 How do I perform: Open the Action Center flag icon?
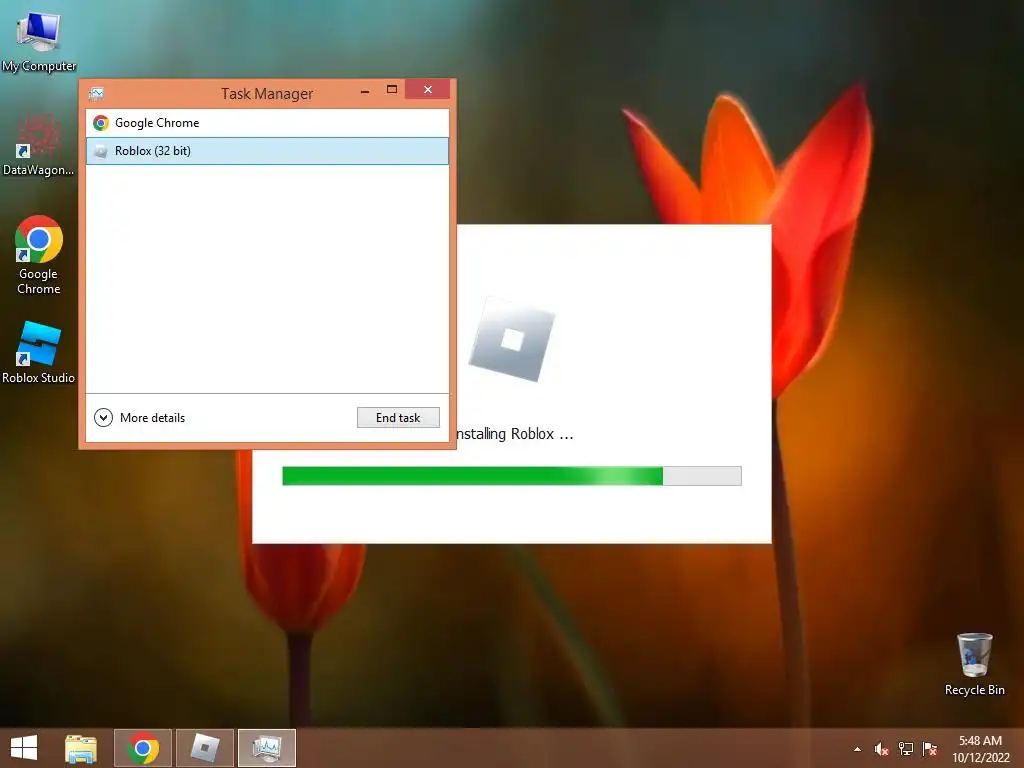pos(930,749)
